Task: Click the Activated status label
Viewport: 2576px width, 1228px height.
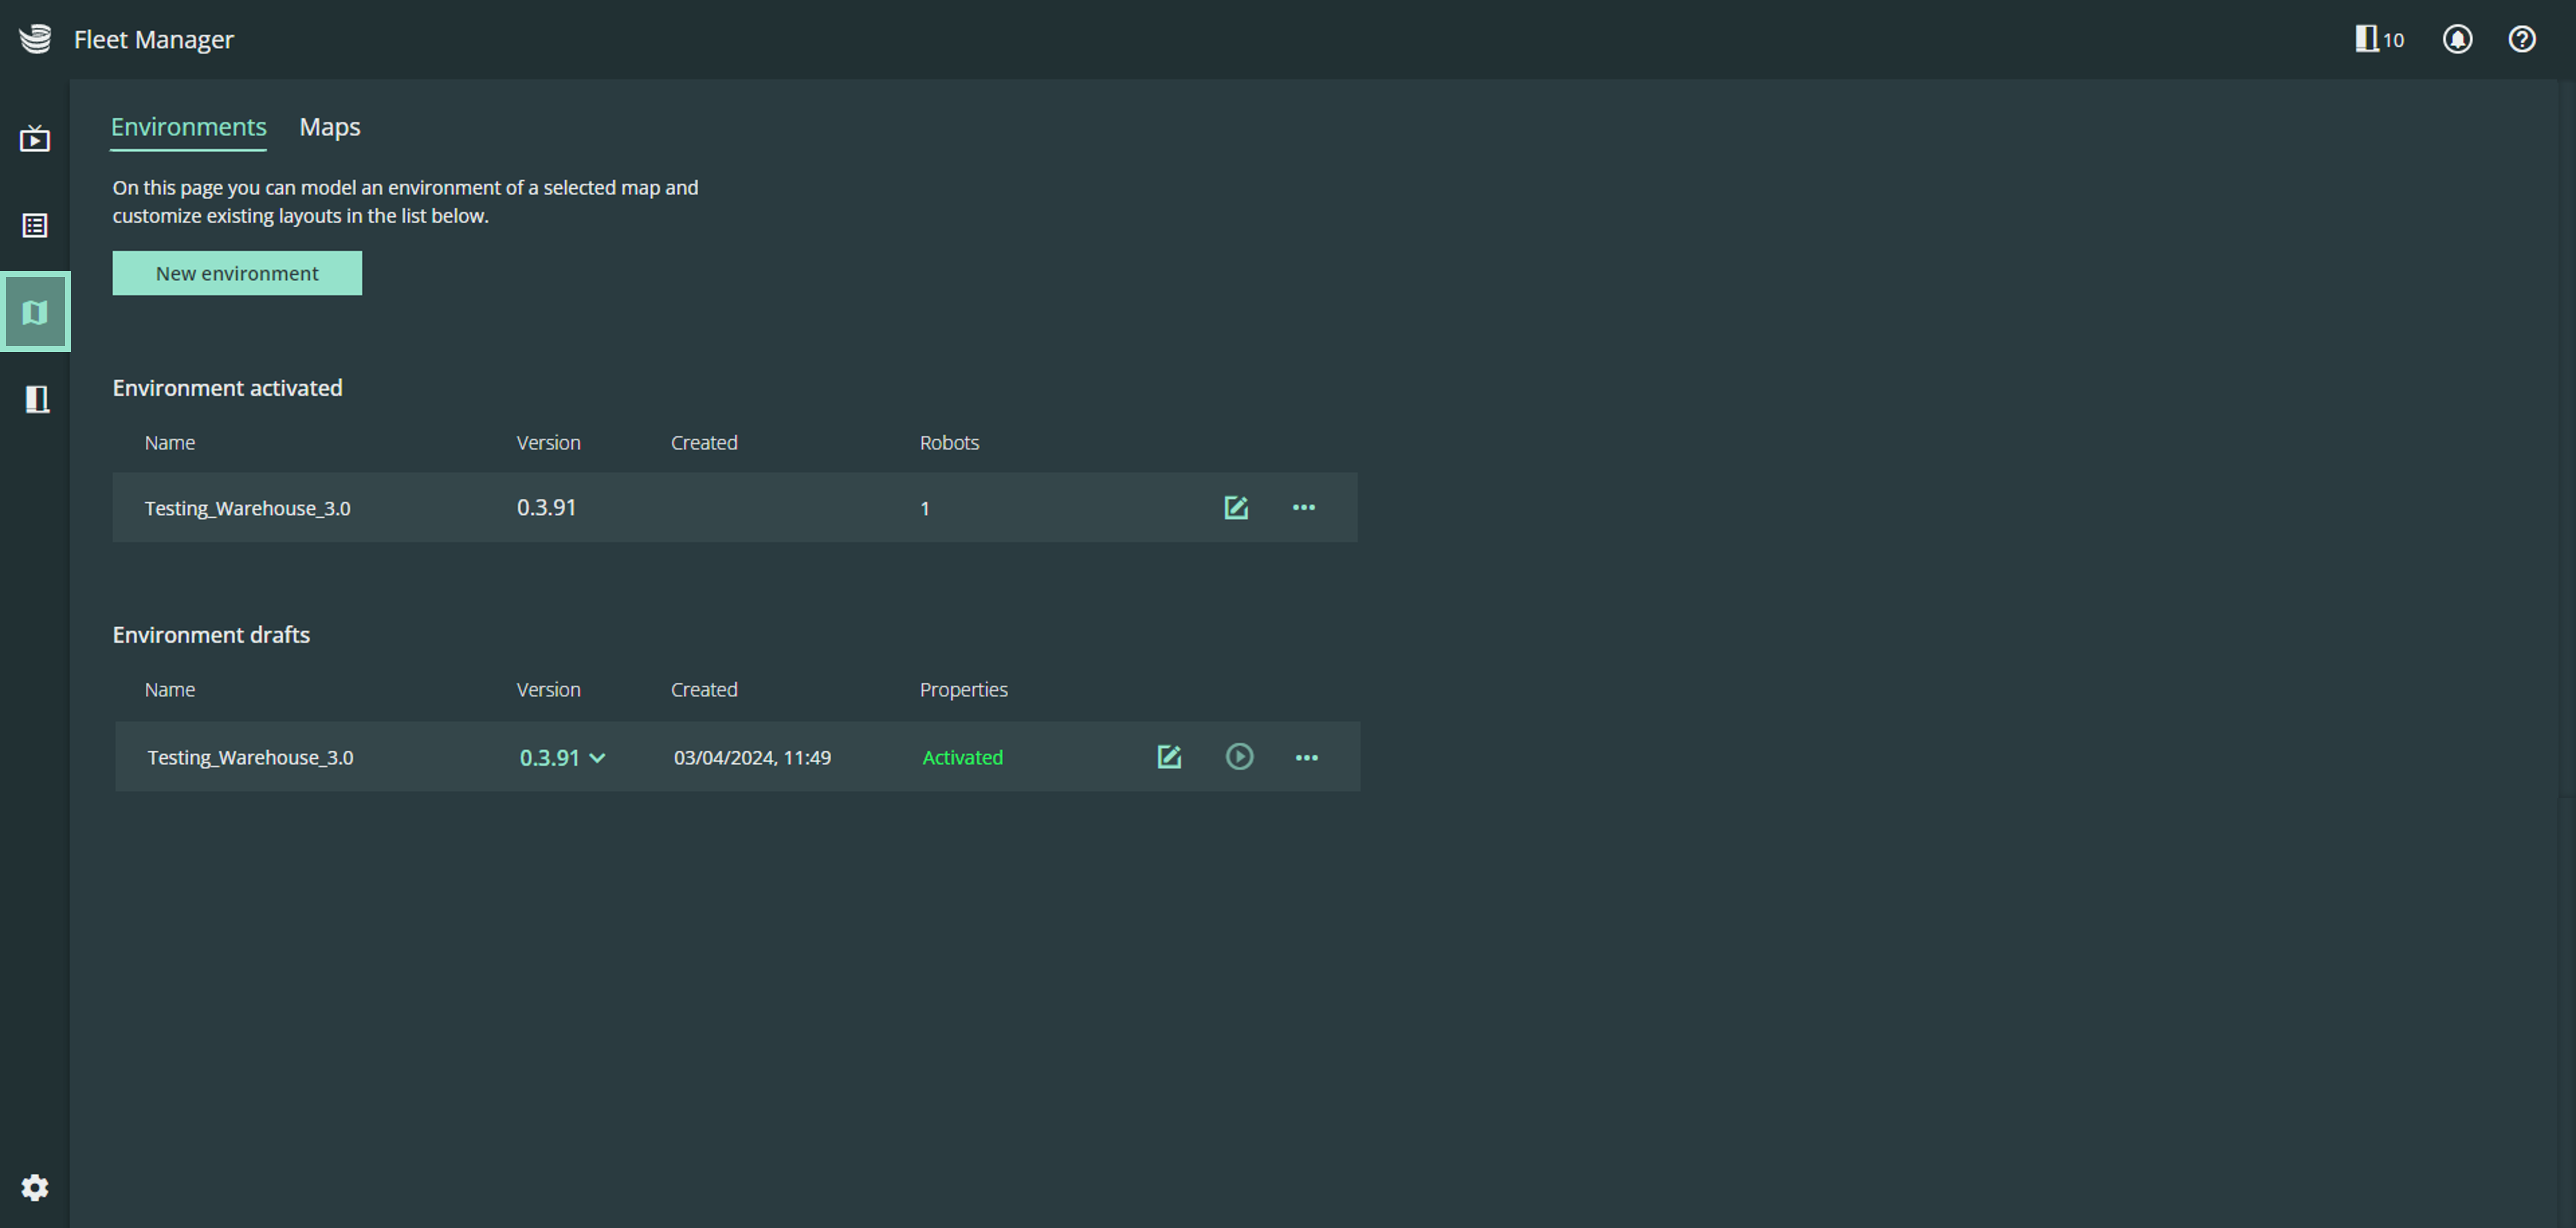Action: click(962, 758)
